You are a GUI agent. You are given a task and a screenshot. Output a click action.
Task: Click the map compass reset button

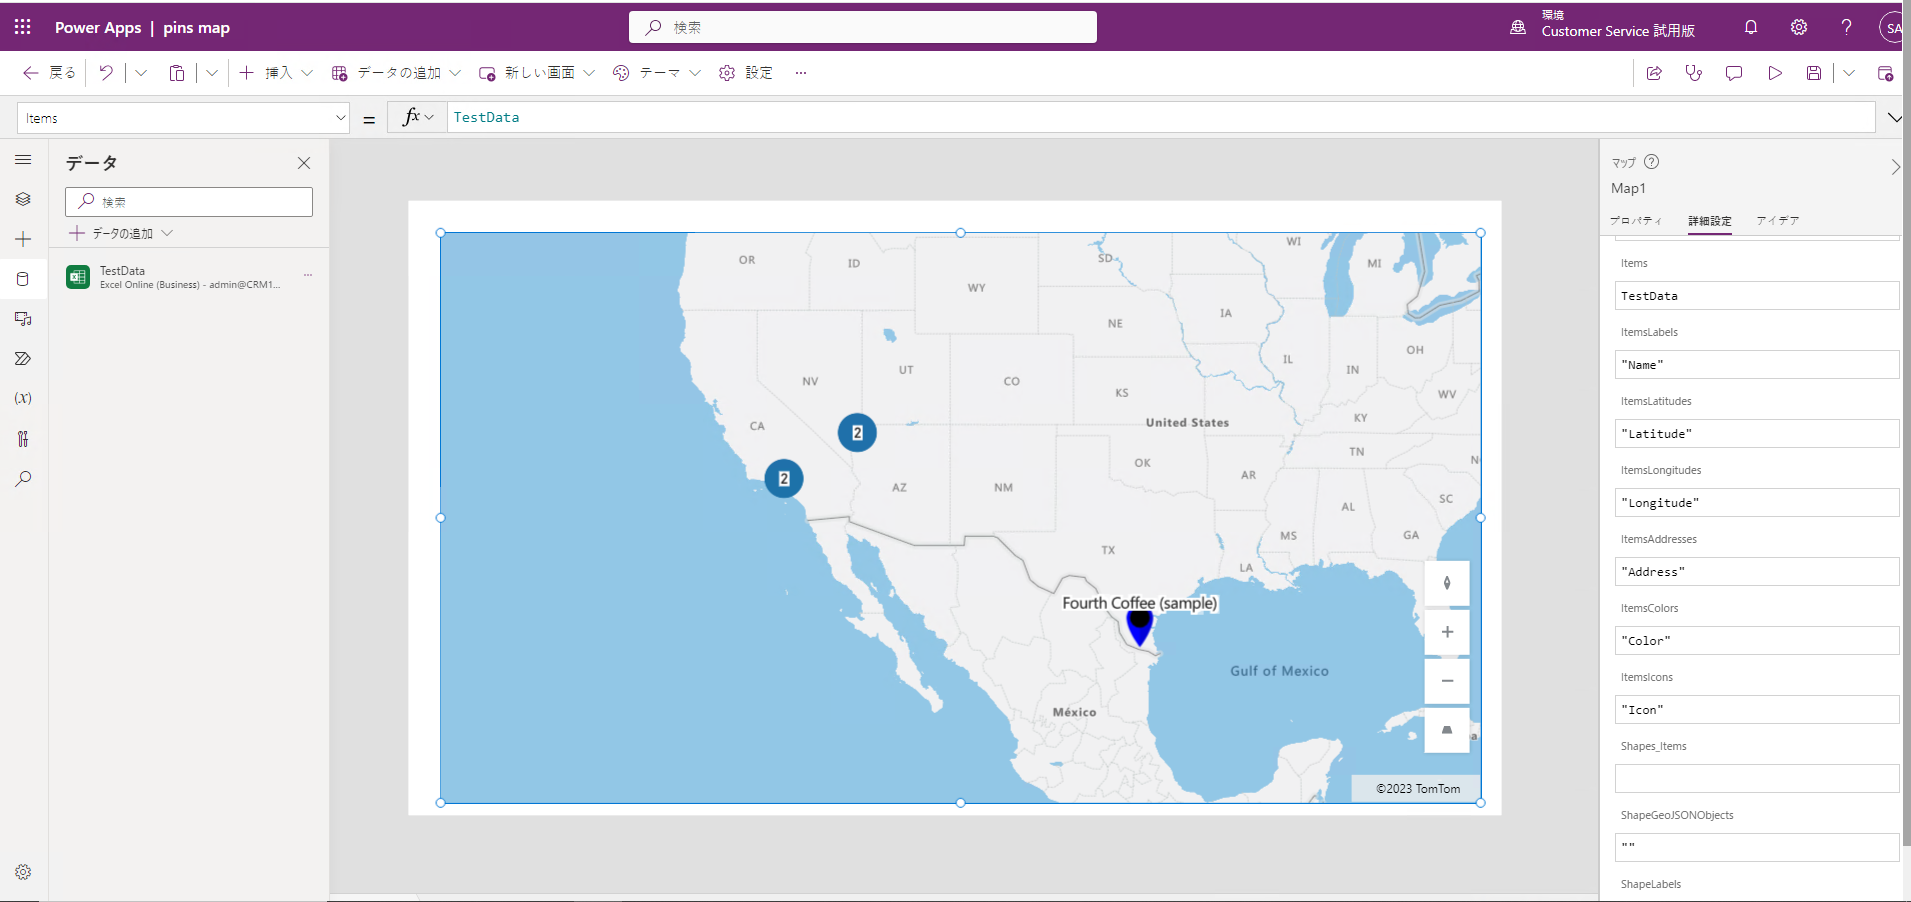(1447, 583)
